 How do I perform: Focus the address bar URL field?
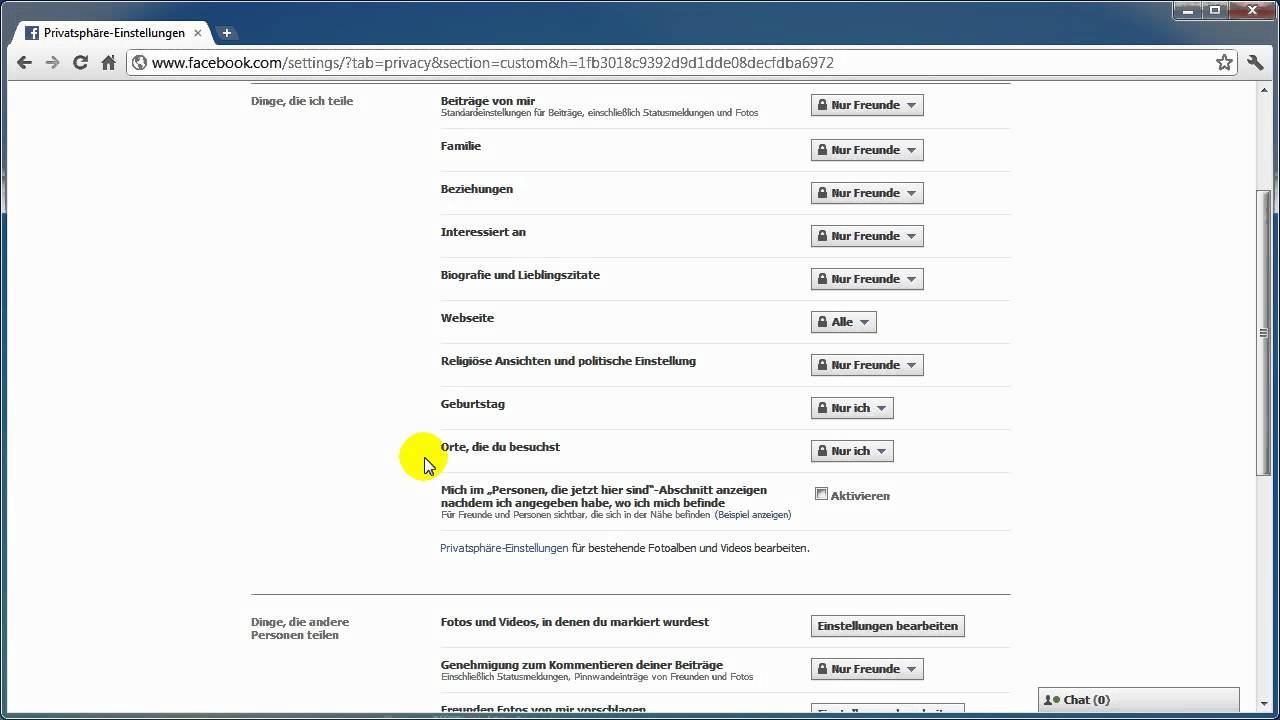coord(680,62)
